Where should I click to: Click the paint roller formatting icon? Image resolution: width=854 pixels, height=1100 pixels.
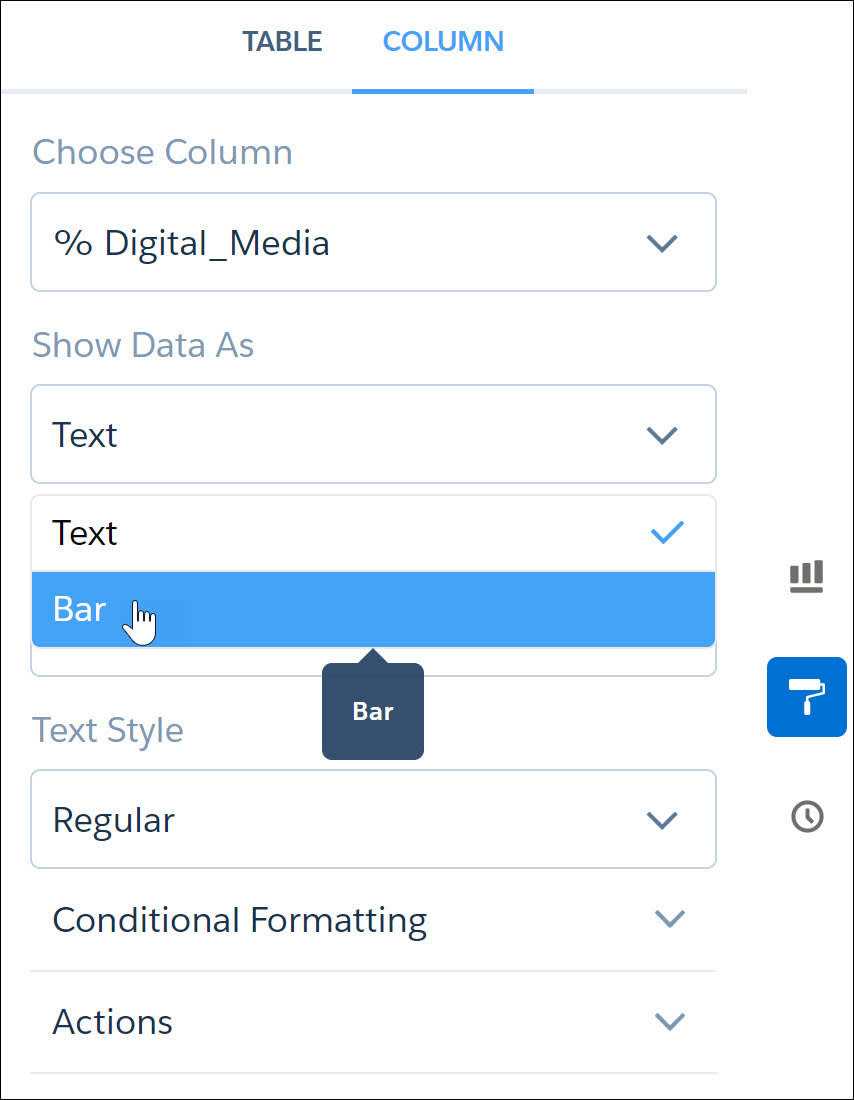pos(807,697)
